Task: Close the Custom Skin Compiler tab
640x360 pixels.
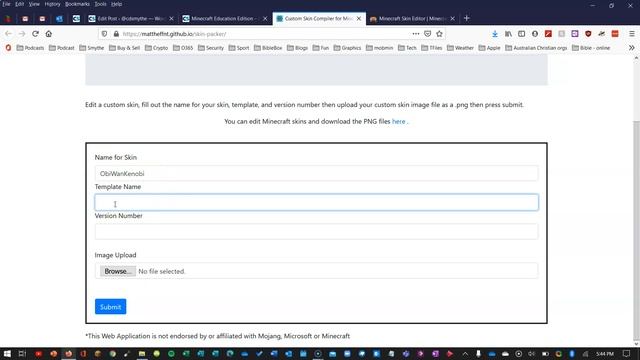Action: (x=359, y=19)
